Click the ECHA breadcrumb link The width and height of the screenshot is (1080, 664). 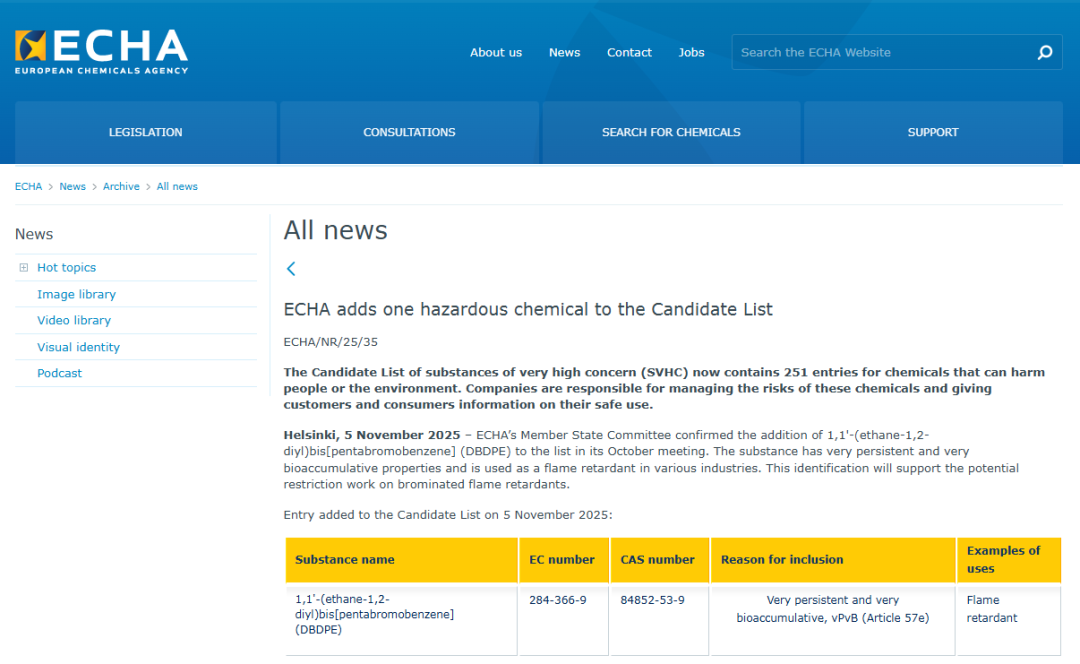coord(28,187)
